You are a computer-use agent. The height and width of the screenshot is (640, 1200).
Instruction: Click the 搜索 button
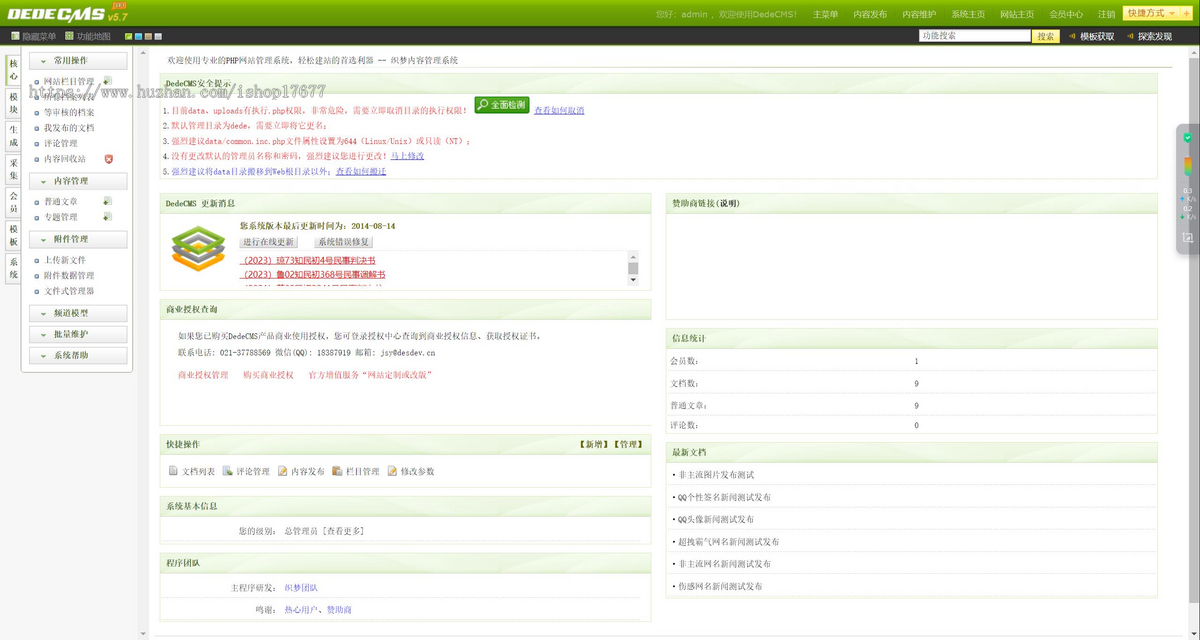coord(1046,36)
